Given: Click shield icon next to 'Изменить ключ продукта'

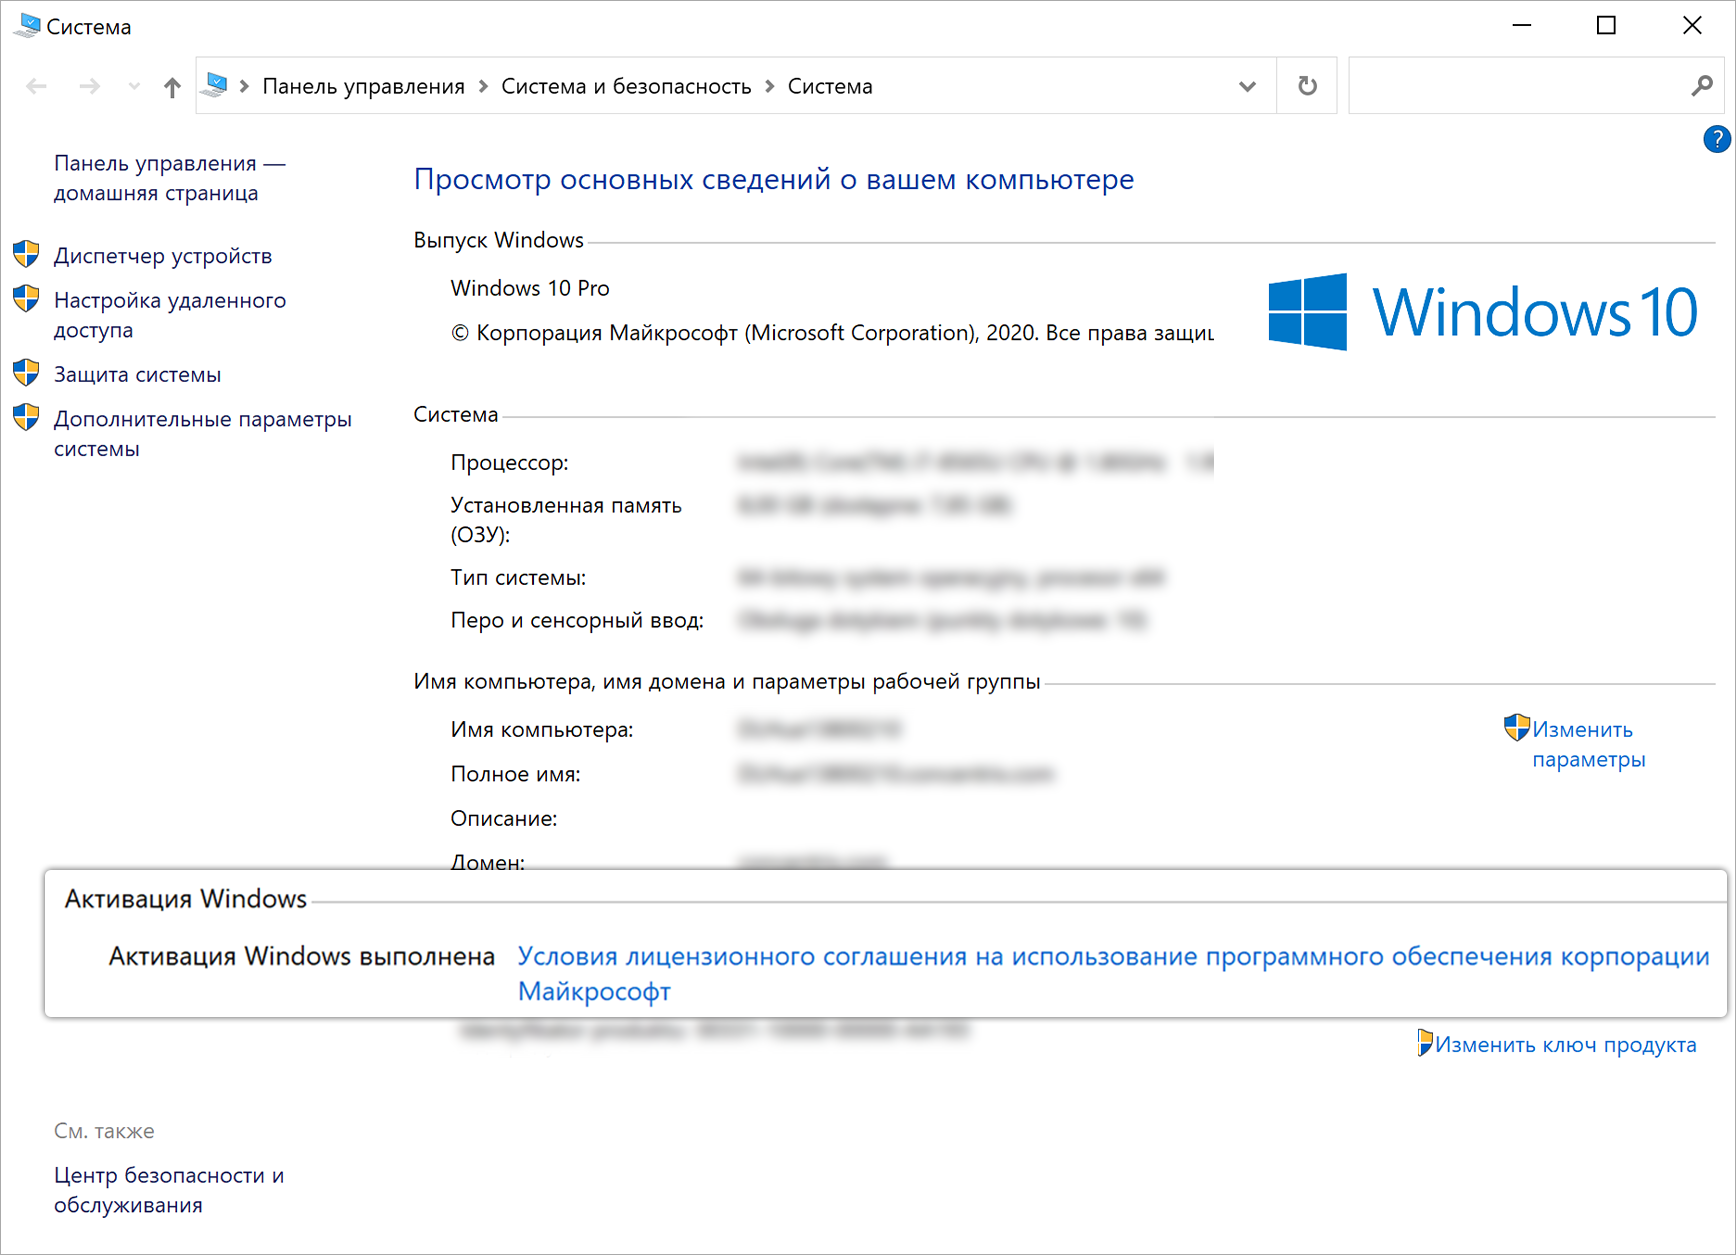Looking at the screenshot, I should (1425, 1043).
